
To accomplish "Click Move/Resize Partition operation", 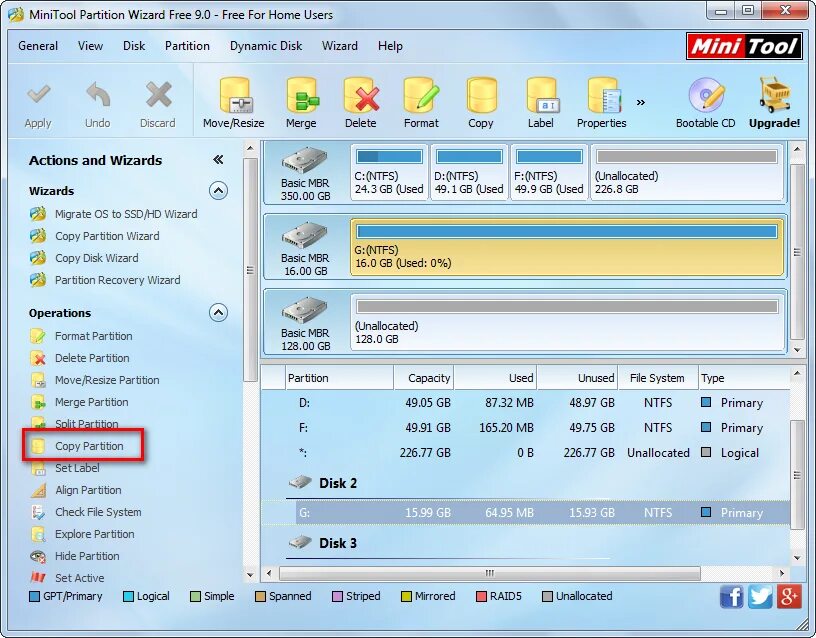I will (x=107, y=380).
